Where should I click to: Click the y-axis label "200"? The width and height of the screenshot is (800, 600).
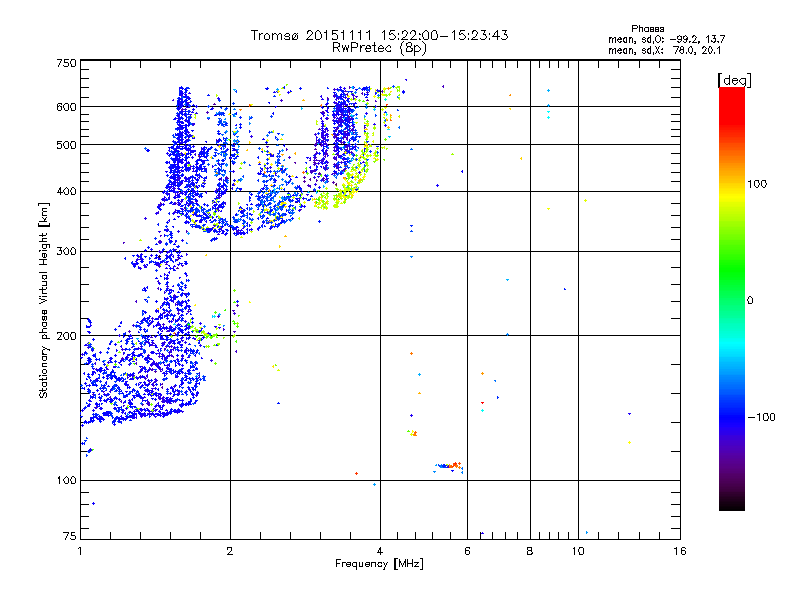(x=66, y=336)
